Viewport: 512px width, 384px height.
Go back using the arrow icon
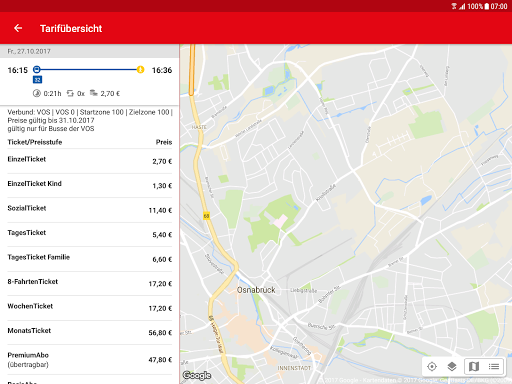tap(18, 28)
